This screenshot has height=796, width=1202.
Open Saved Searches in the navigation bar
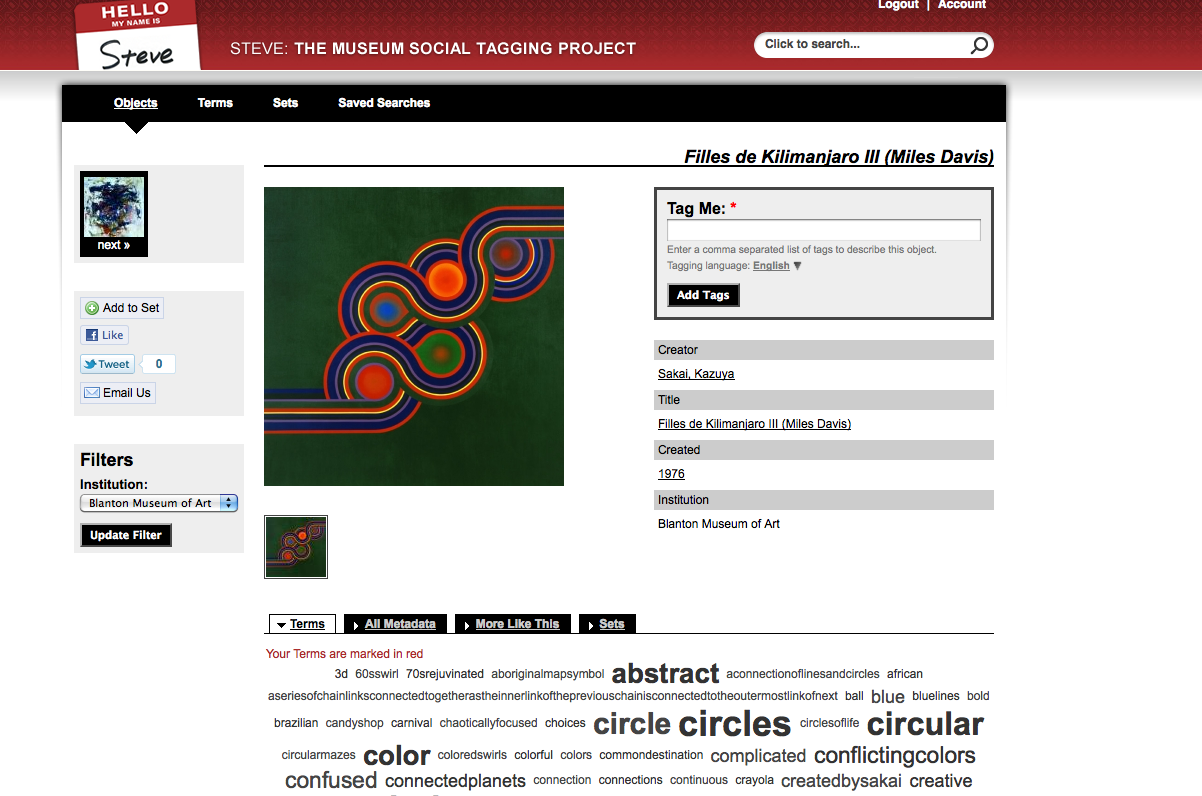[x=384, y=103]
